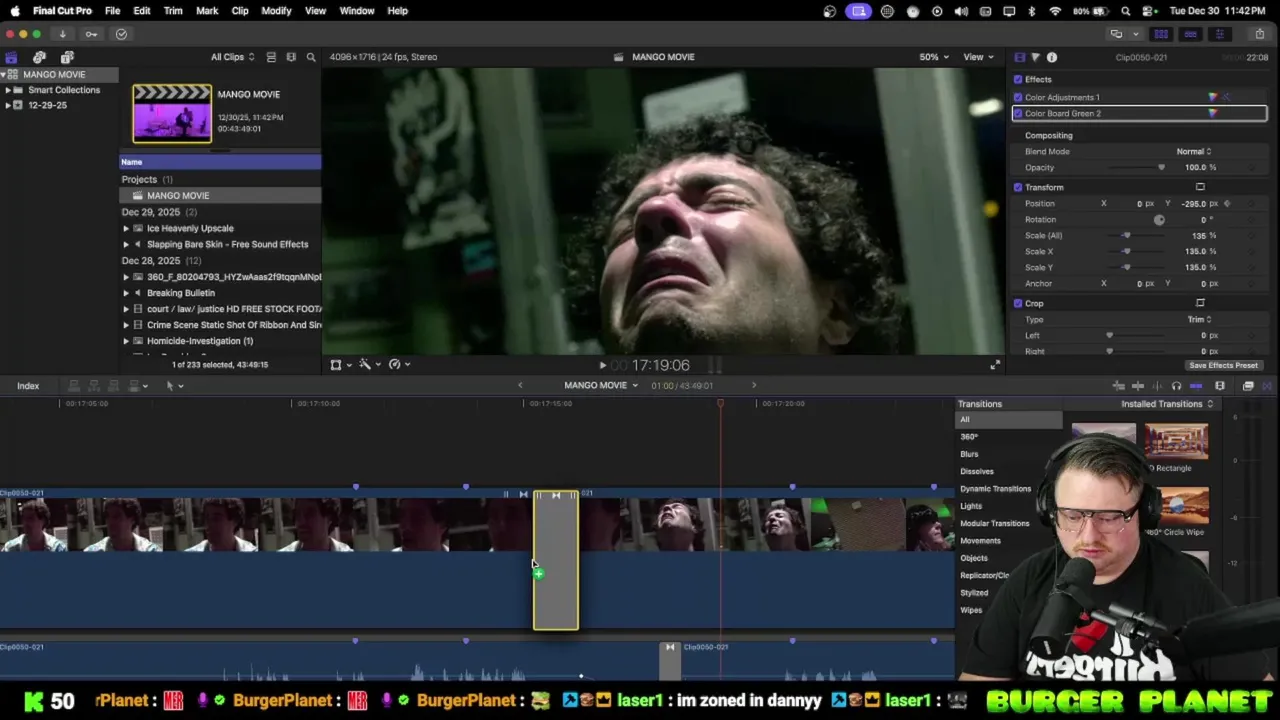
Task: Open the Blend Mode Normal dropdown
Action: point(1194,151)
